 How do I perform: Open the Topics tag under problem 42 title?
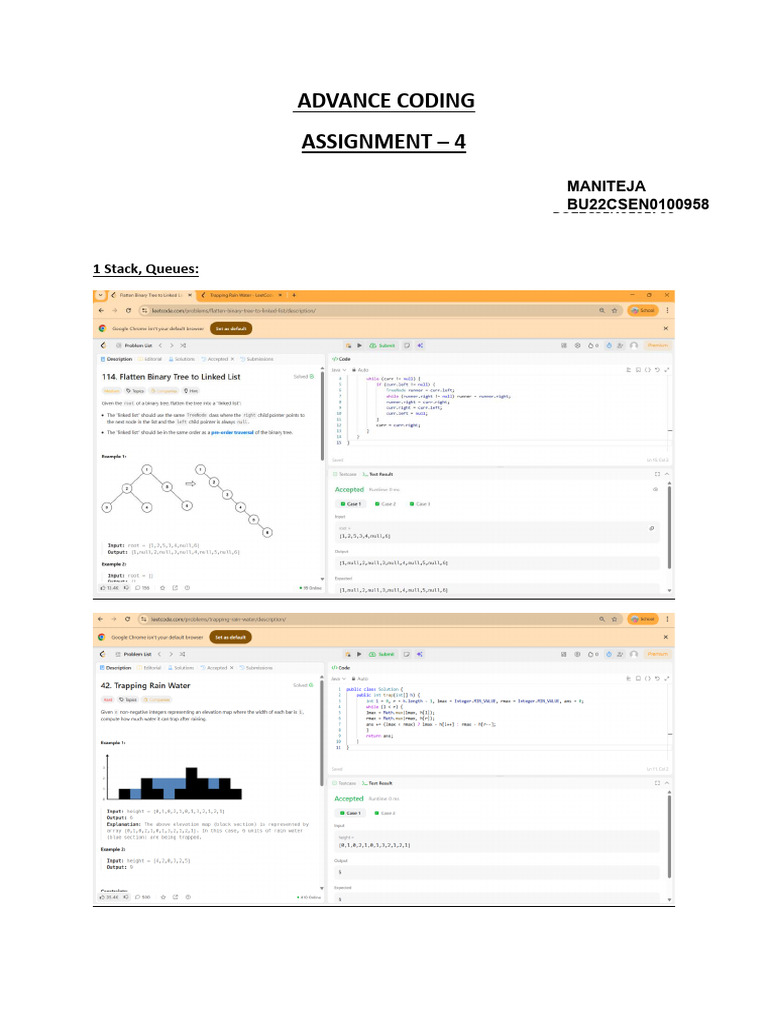[x=128, y=699]
